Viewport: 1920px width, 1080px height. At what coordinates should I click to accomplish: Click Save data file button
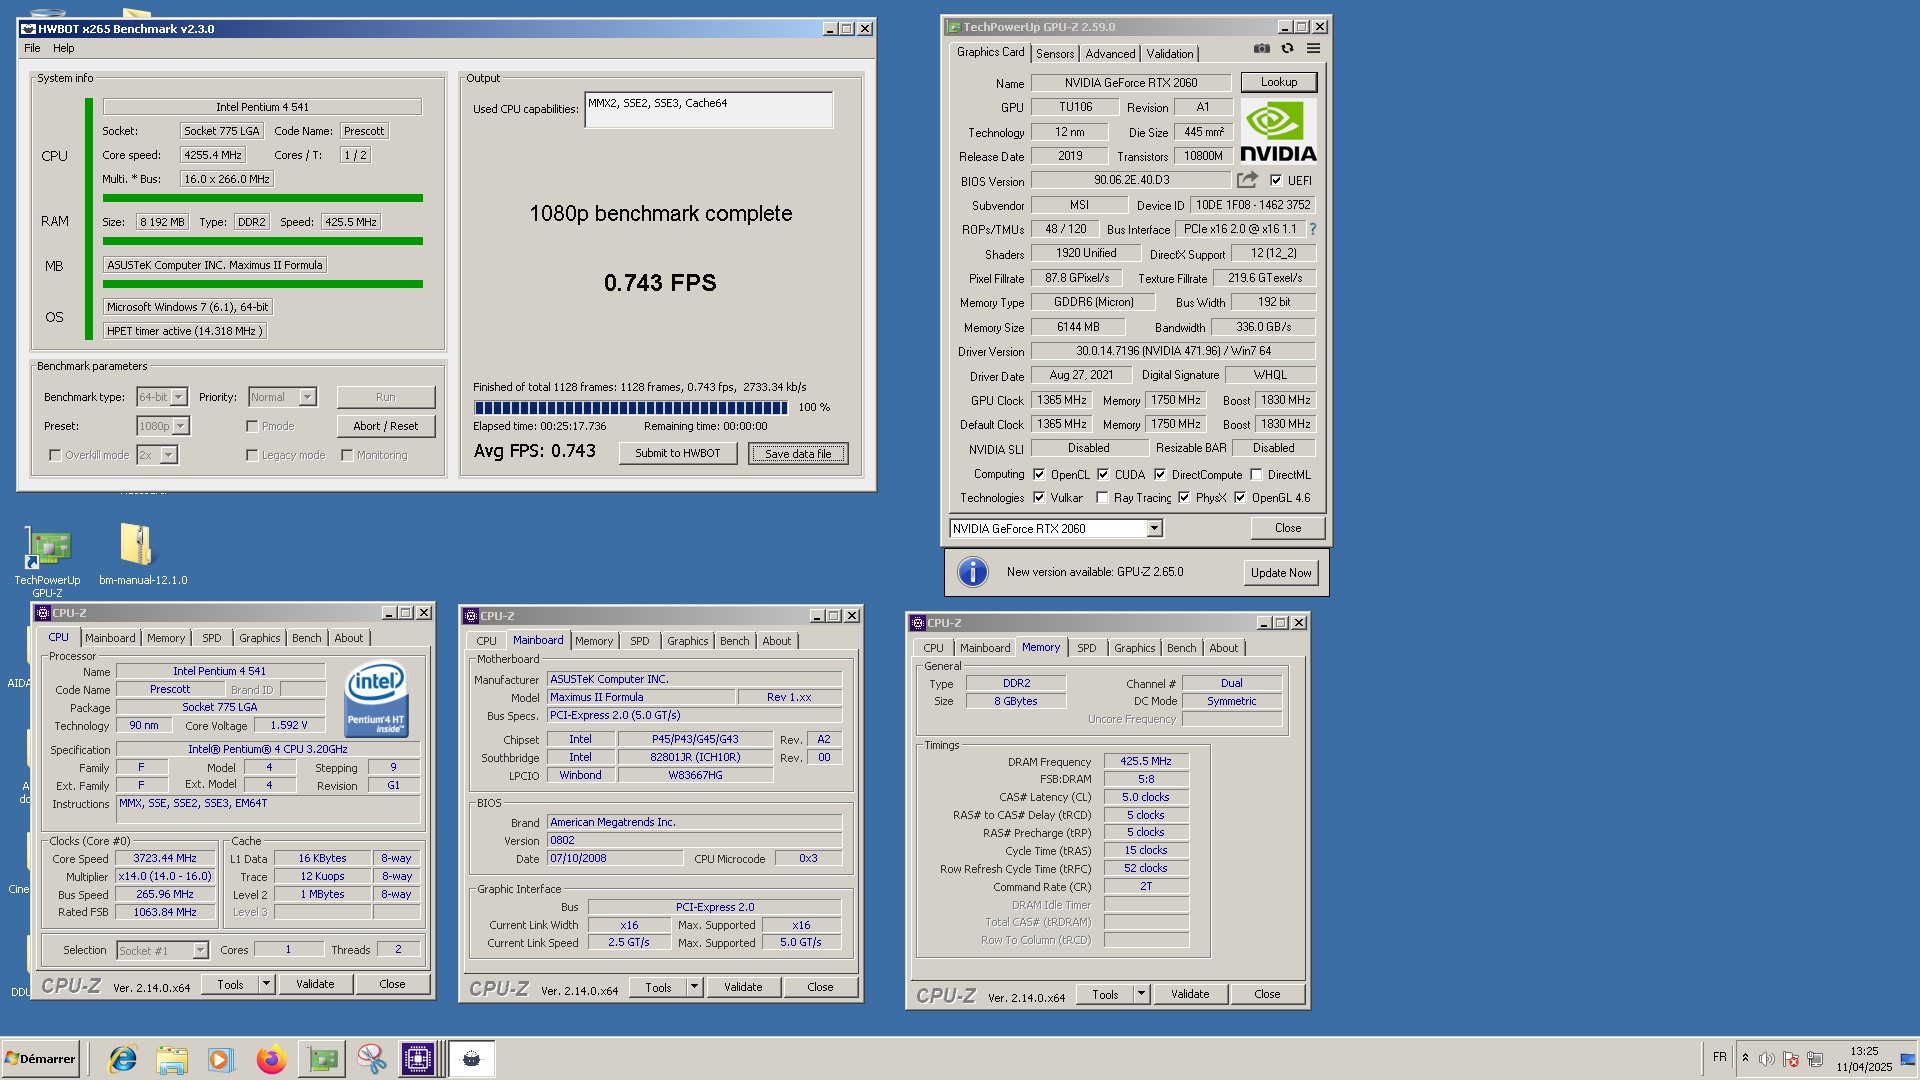(x=798, y=454)
